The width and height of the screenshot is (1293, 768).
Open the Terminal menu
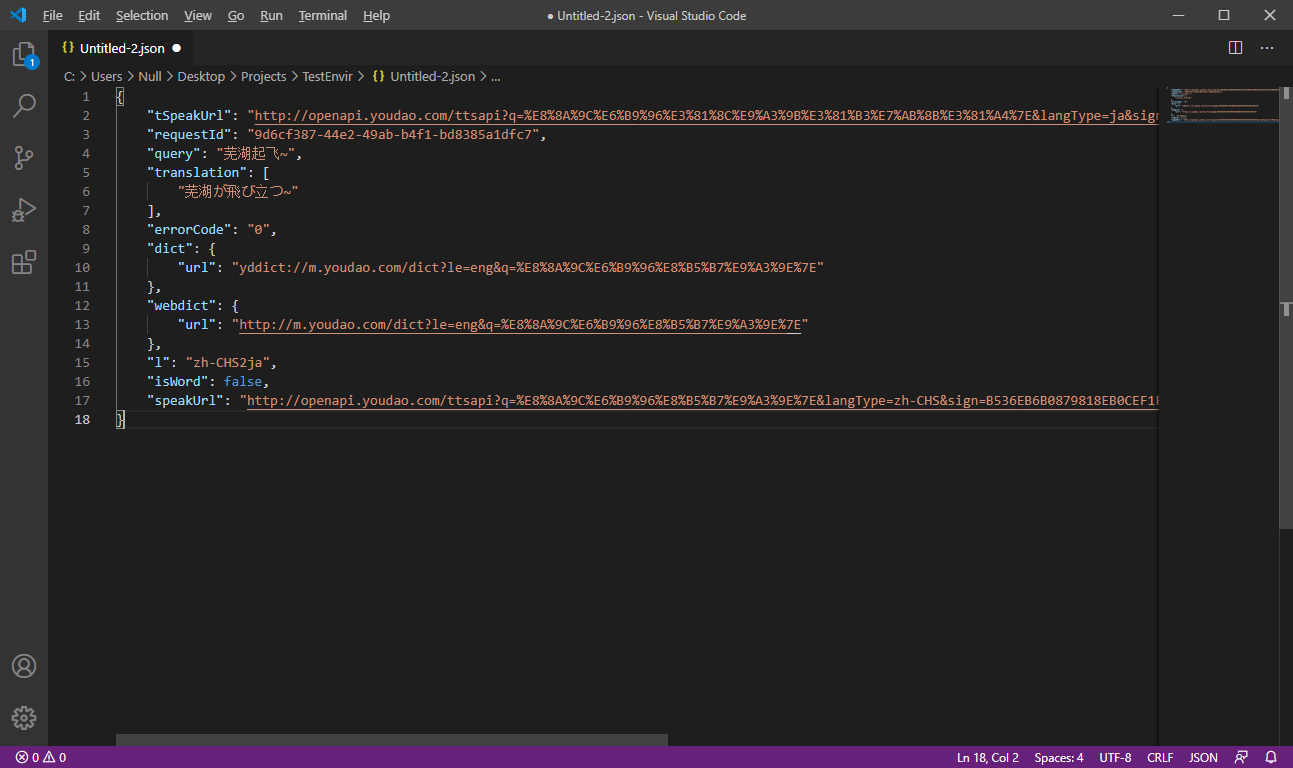click(323, 15)
